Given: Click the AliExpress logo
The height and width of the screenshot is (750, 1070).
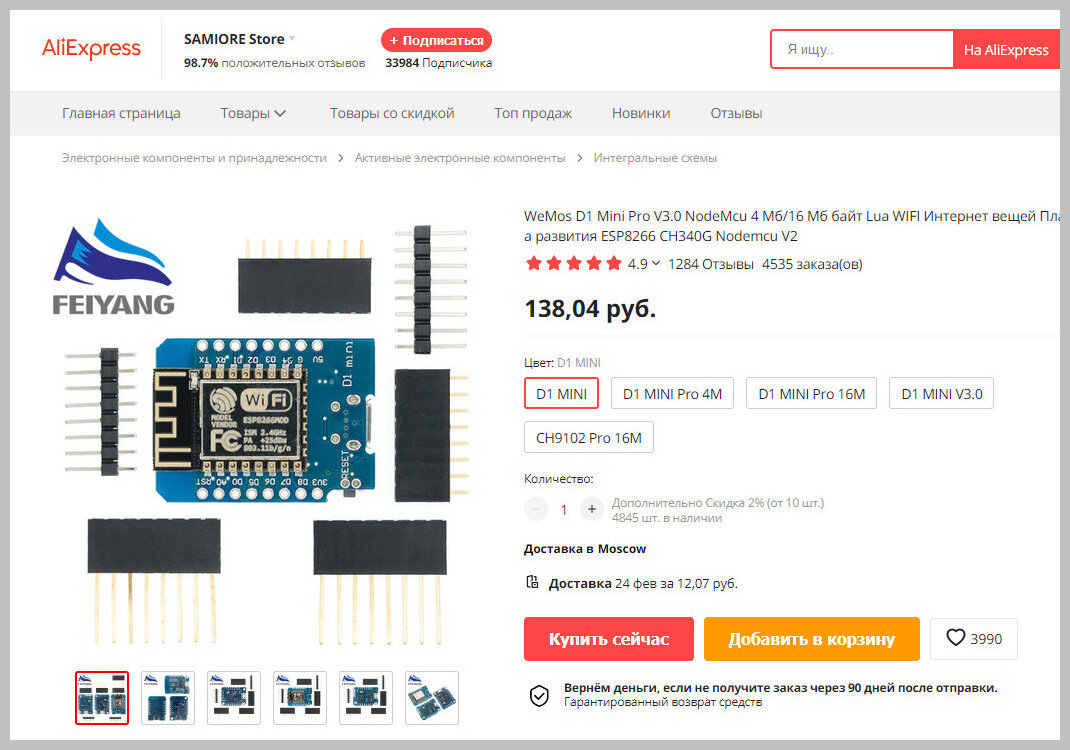Looking at the screenshot, I should (x=91, y=48).
